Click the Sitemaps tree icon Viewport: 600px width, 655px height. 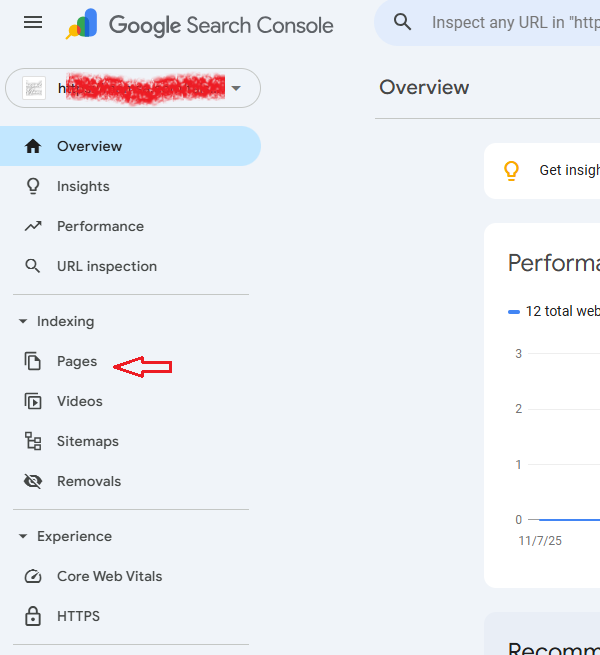[x=33, y=441]
